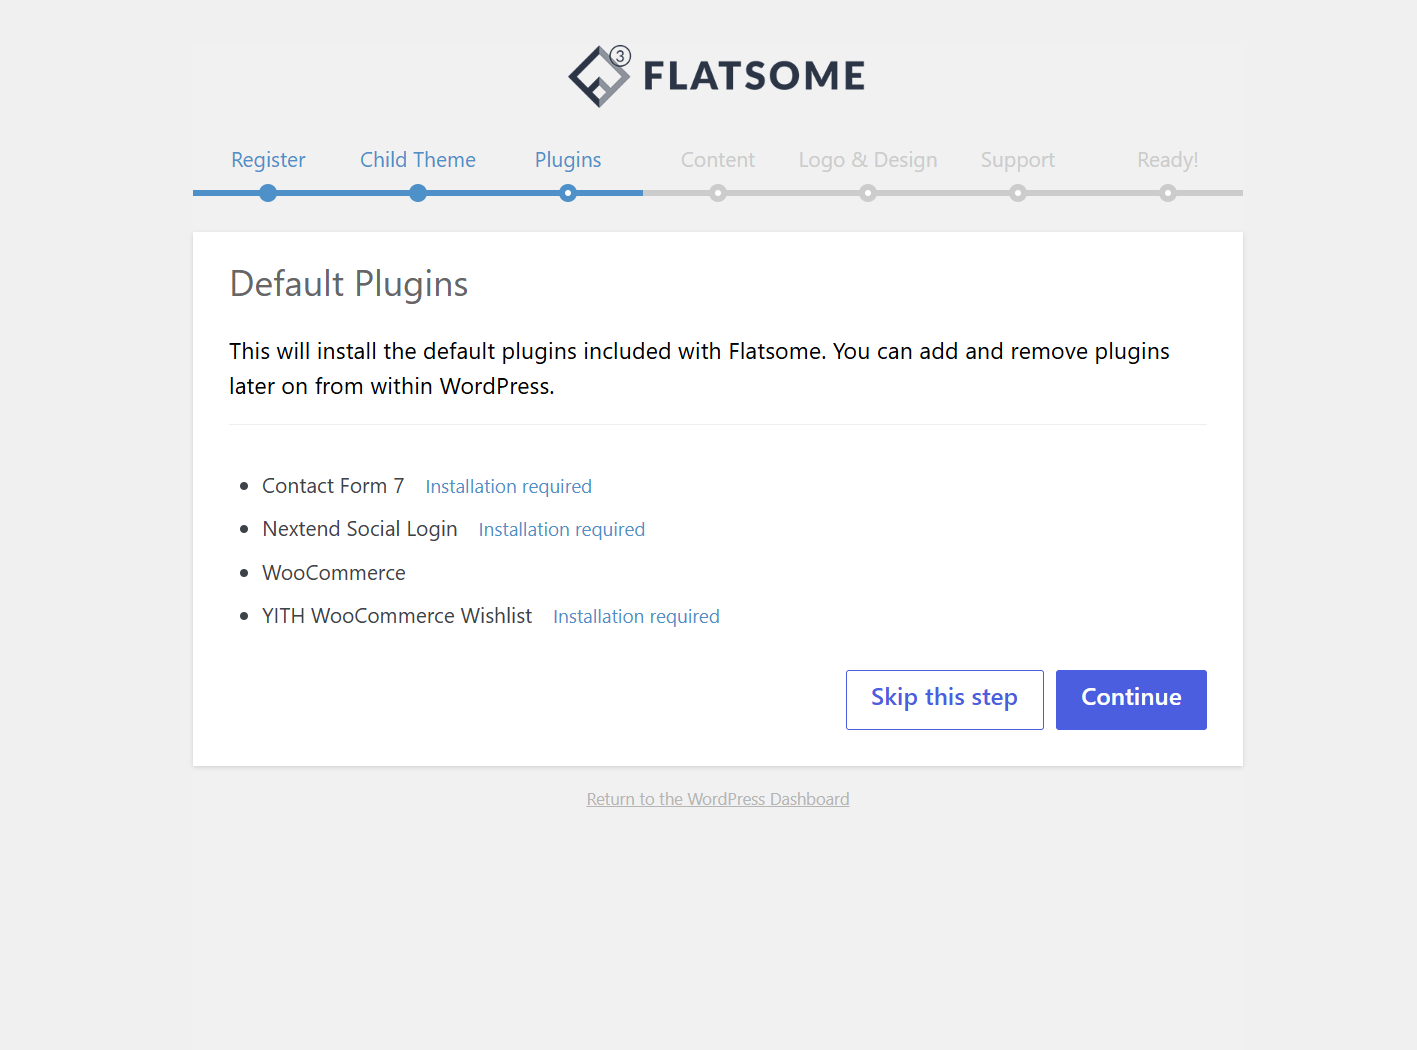This screenshot has height=1050, width=1417.
Task: Select the Plugins step label
Action: (568, 160)
